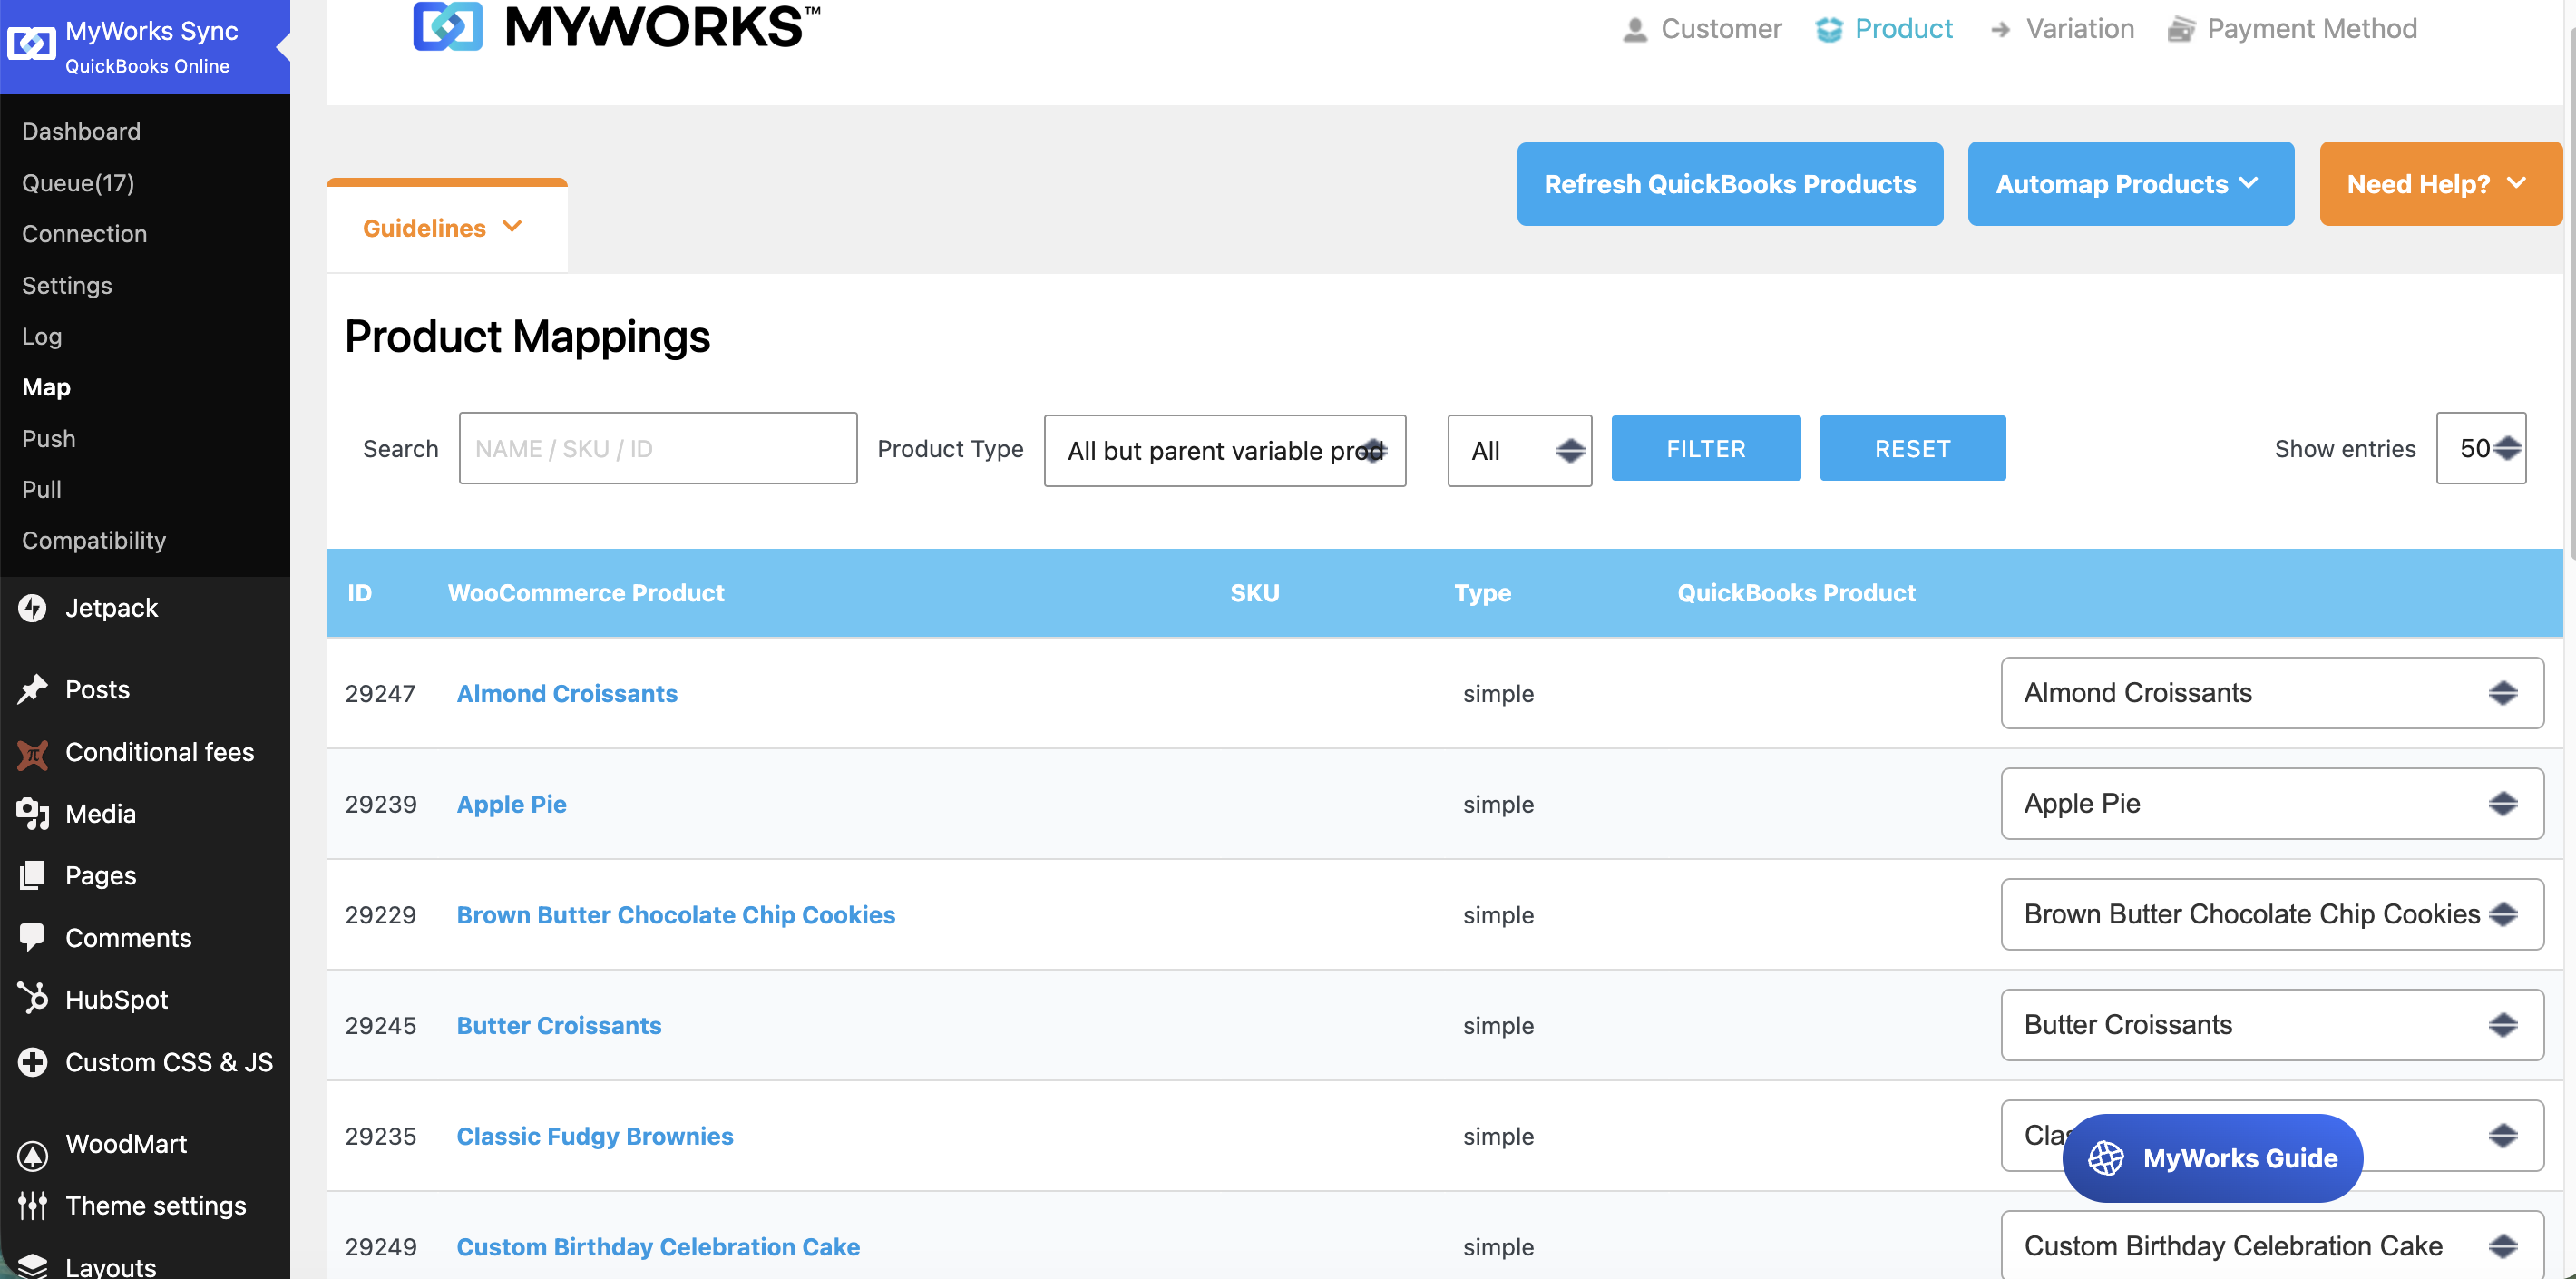
Task: Open the Show entries 50 dropdown
Action: point(2481,448)
